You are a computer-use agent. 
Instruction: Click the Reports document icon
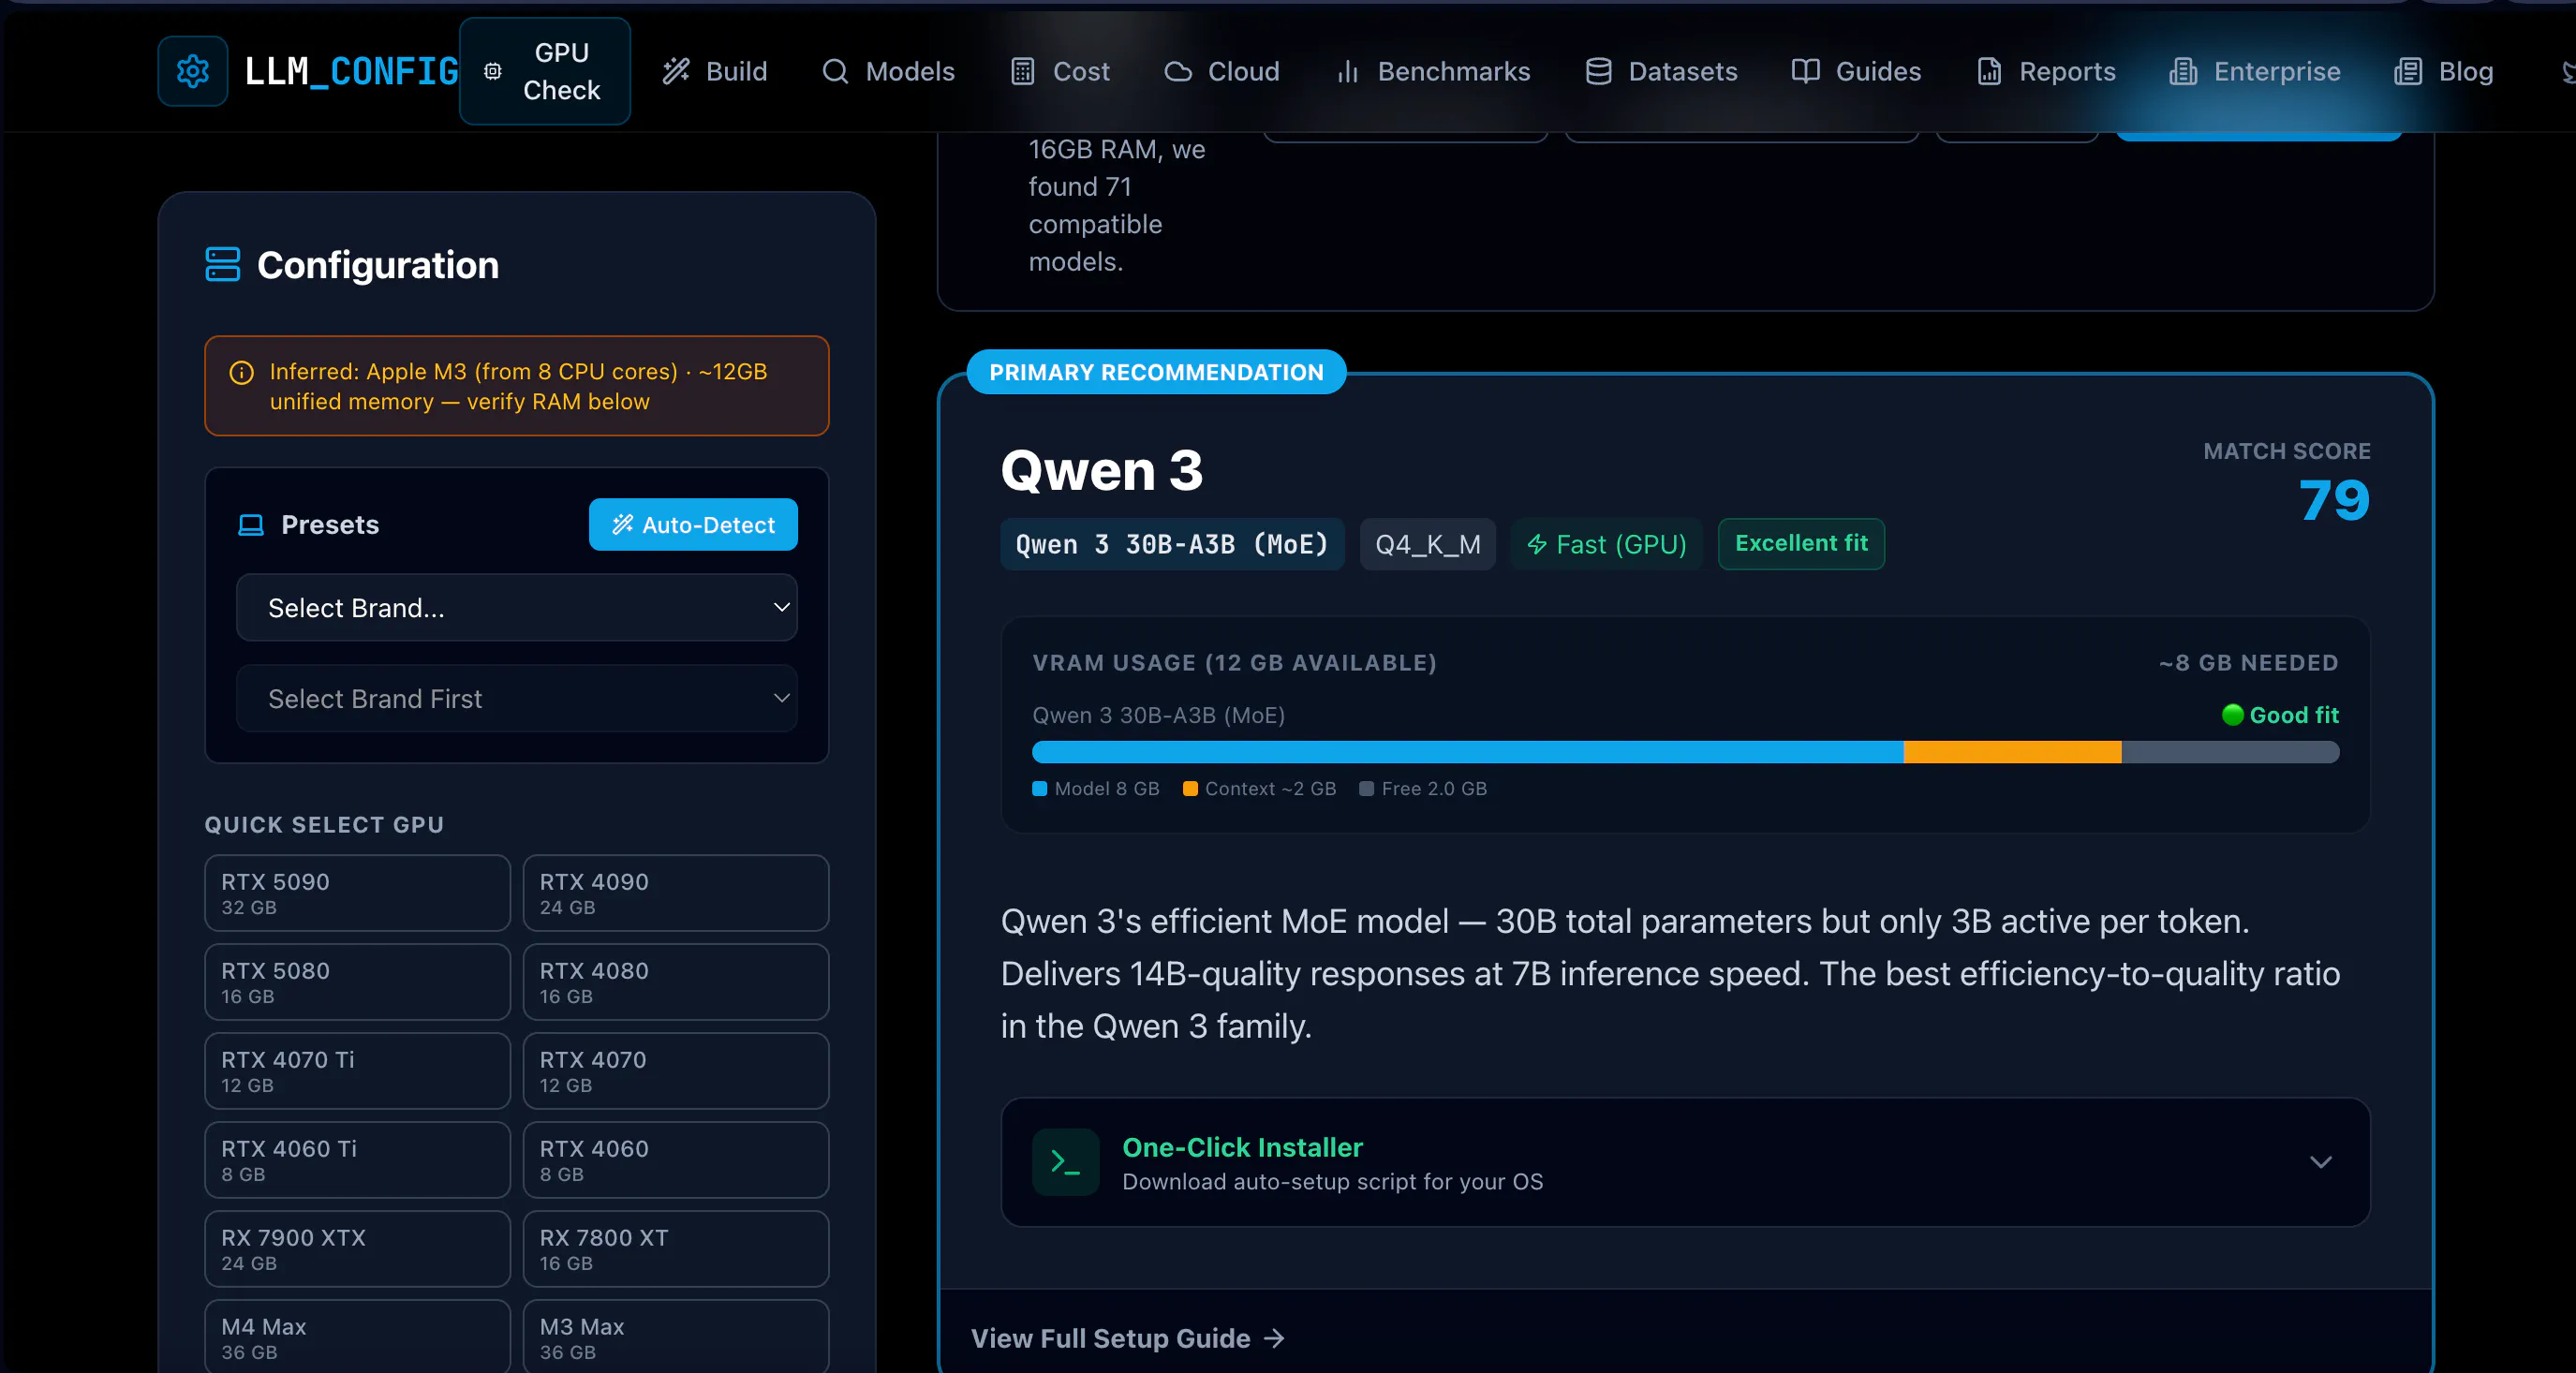1989,71
